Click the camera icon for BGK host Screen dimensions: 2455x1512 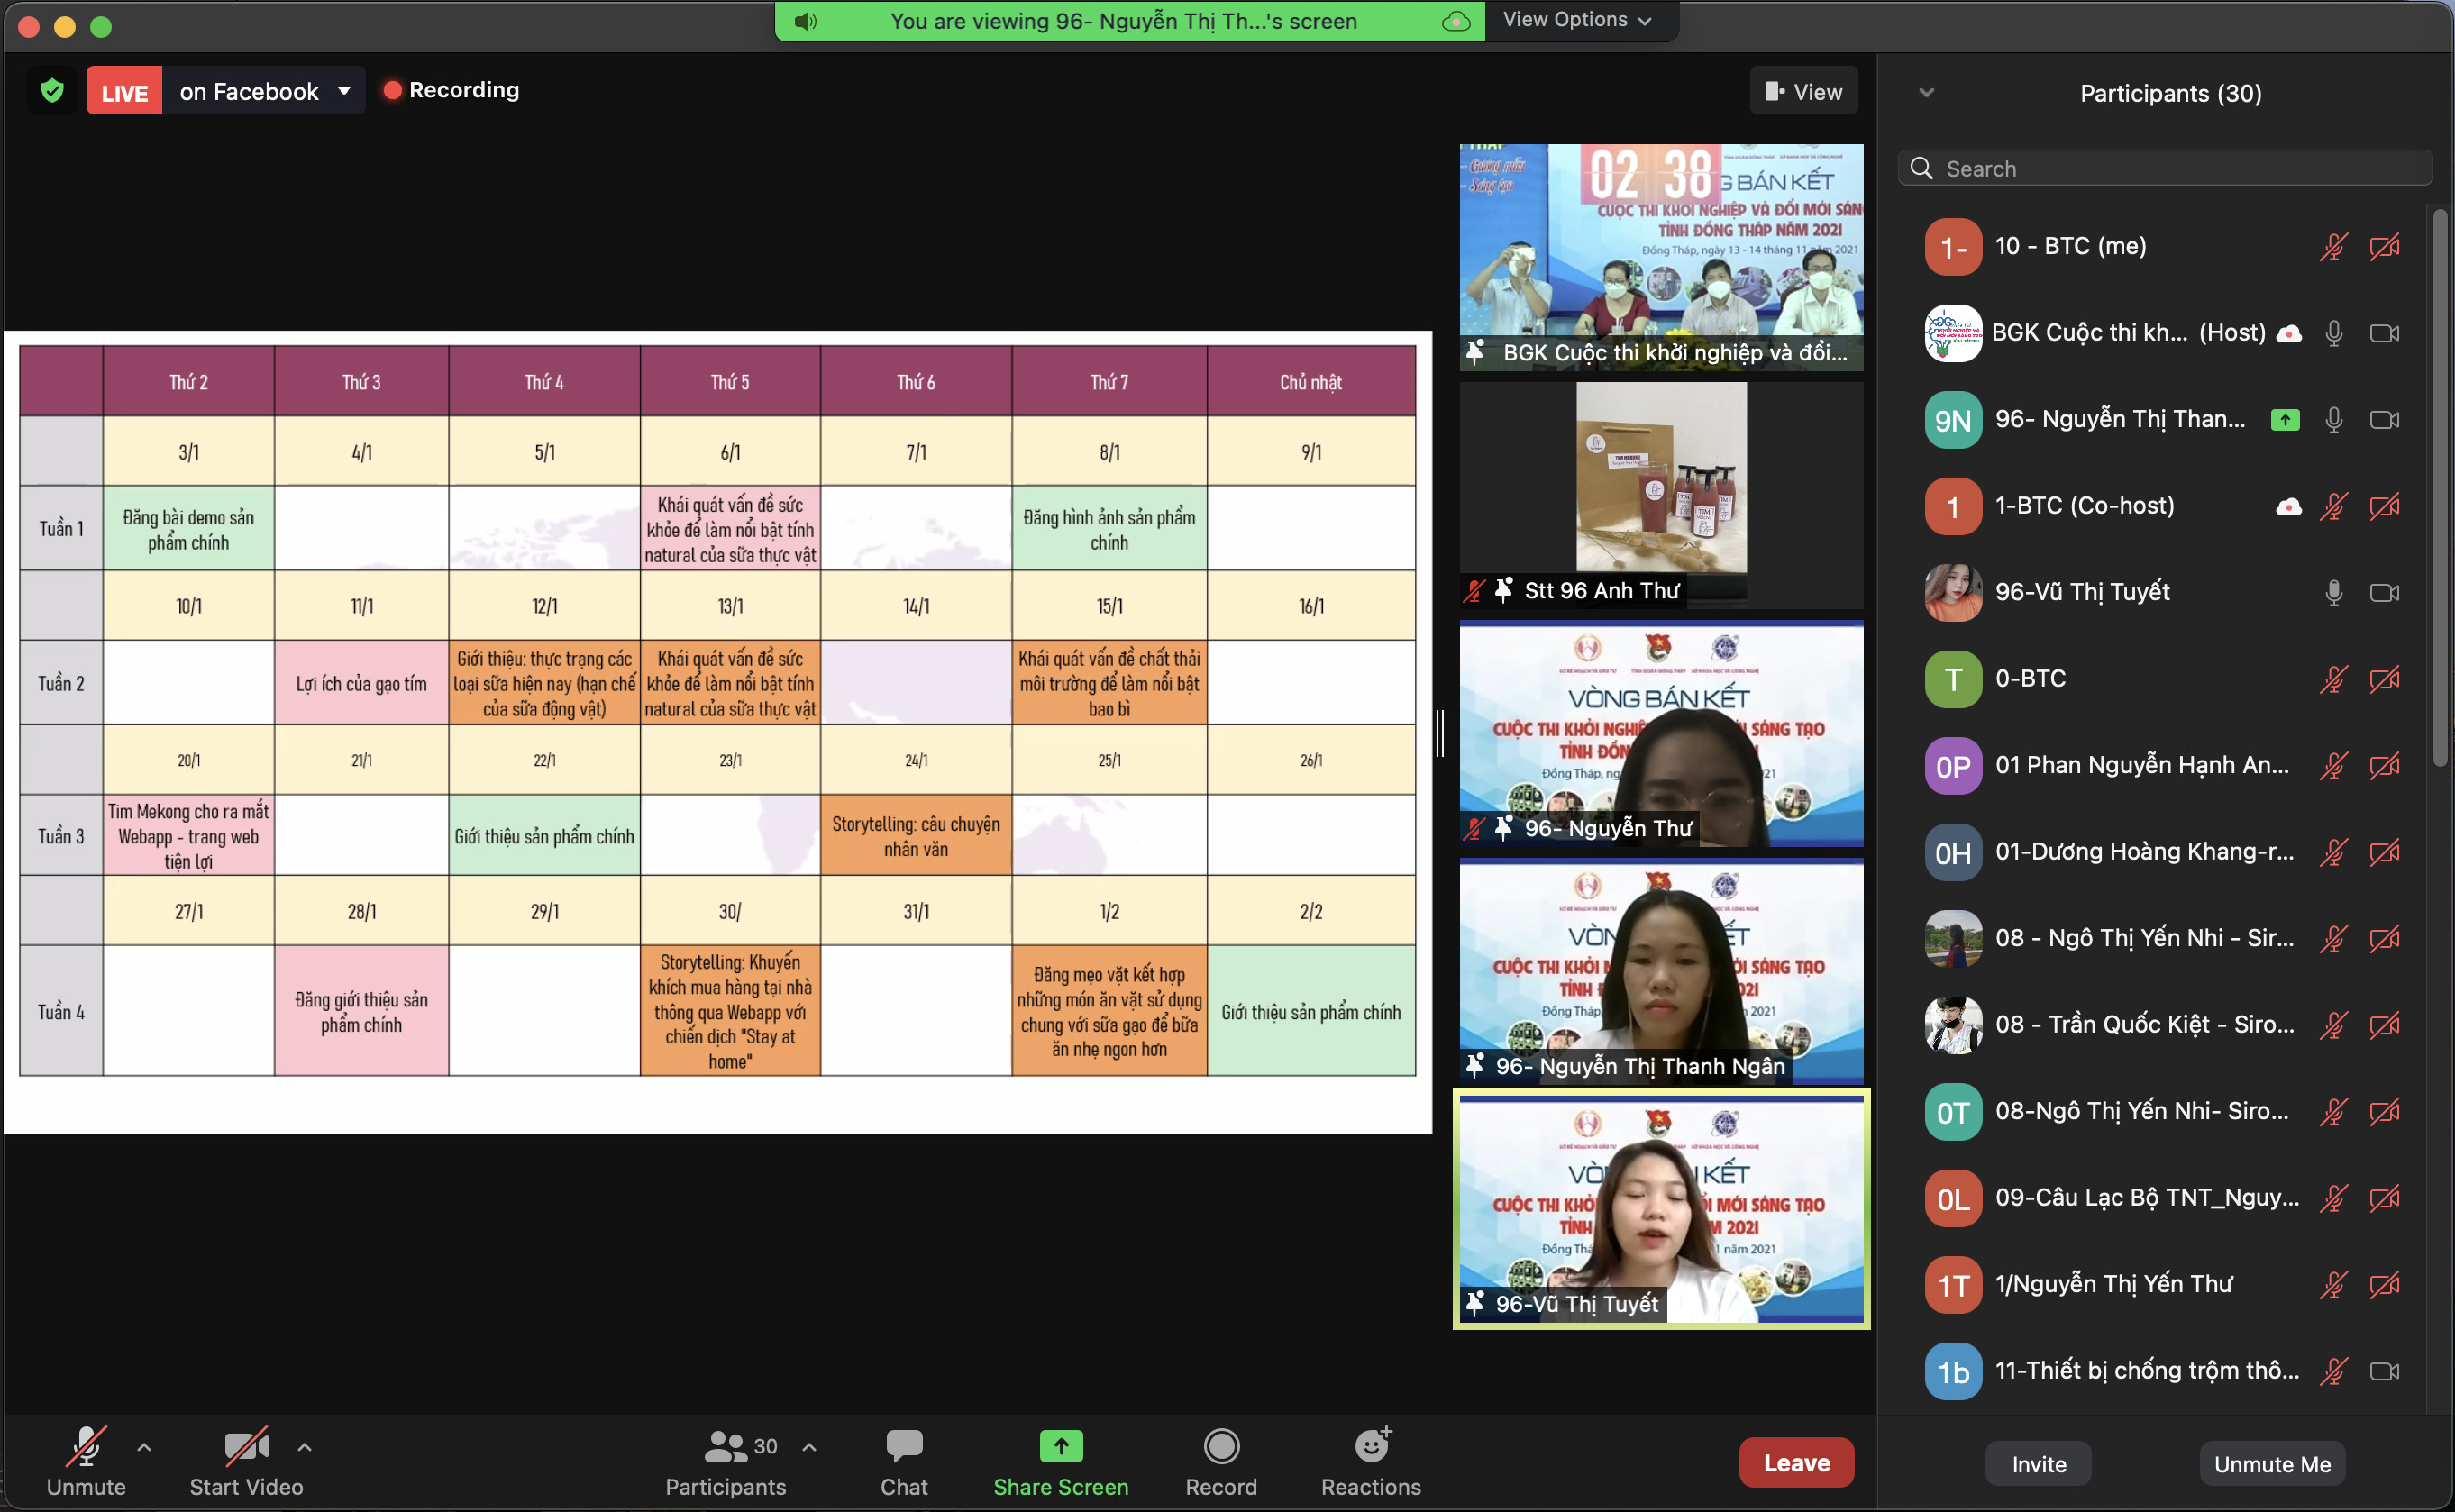(2385, 333)
